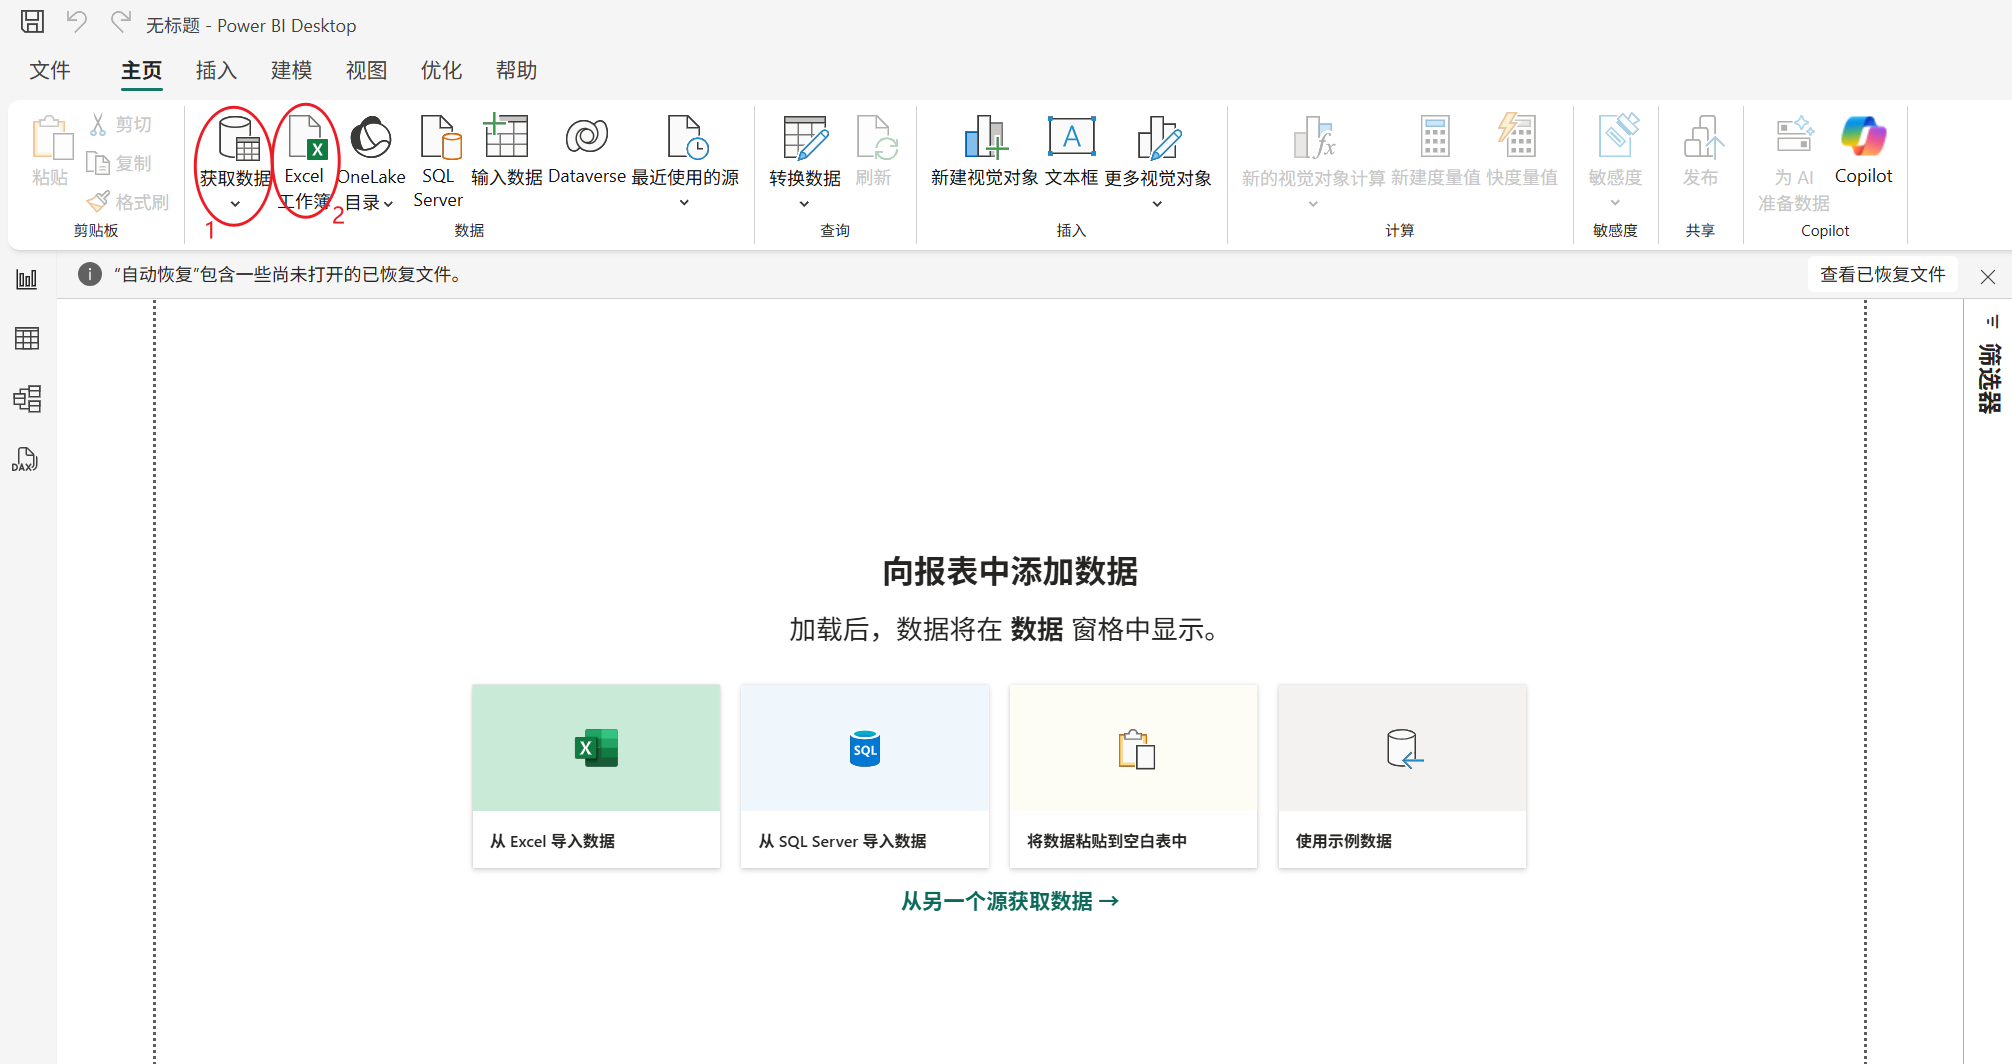This screenshot has height=1064, width=2012.
Task: Expand the 新的视觉对象计算 dropdown chevron
Action: [1313, 204]
